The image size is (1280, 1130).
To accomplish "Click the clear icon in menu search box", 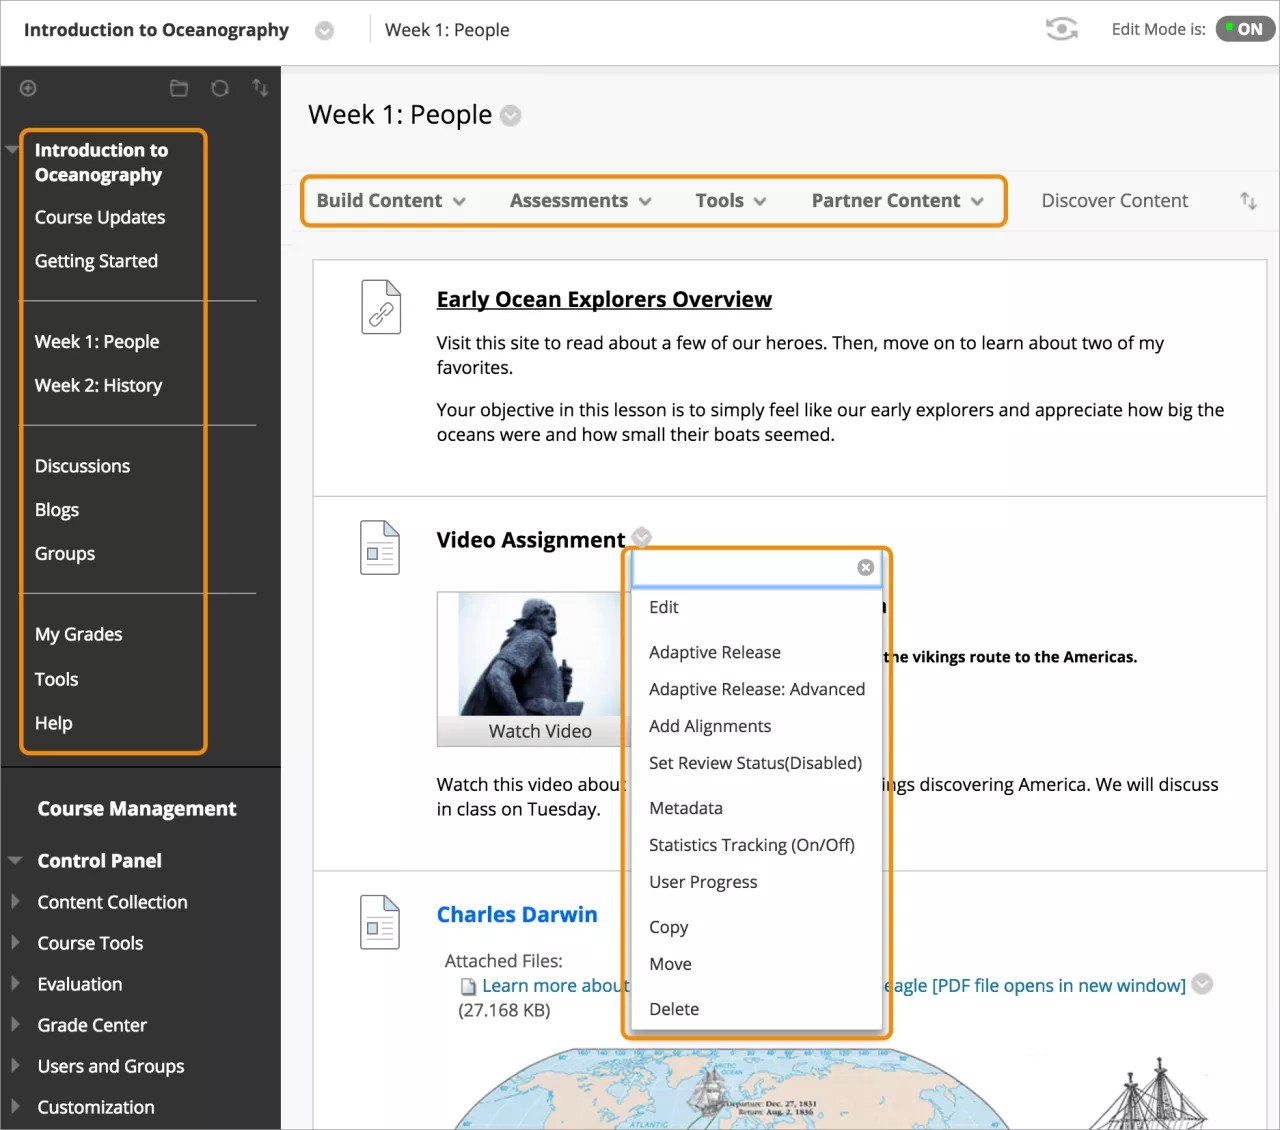I will click(865, 568).
